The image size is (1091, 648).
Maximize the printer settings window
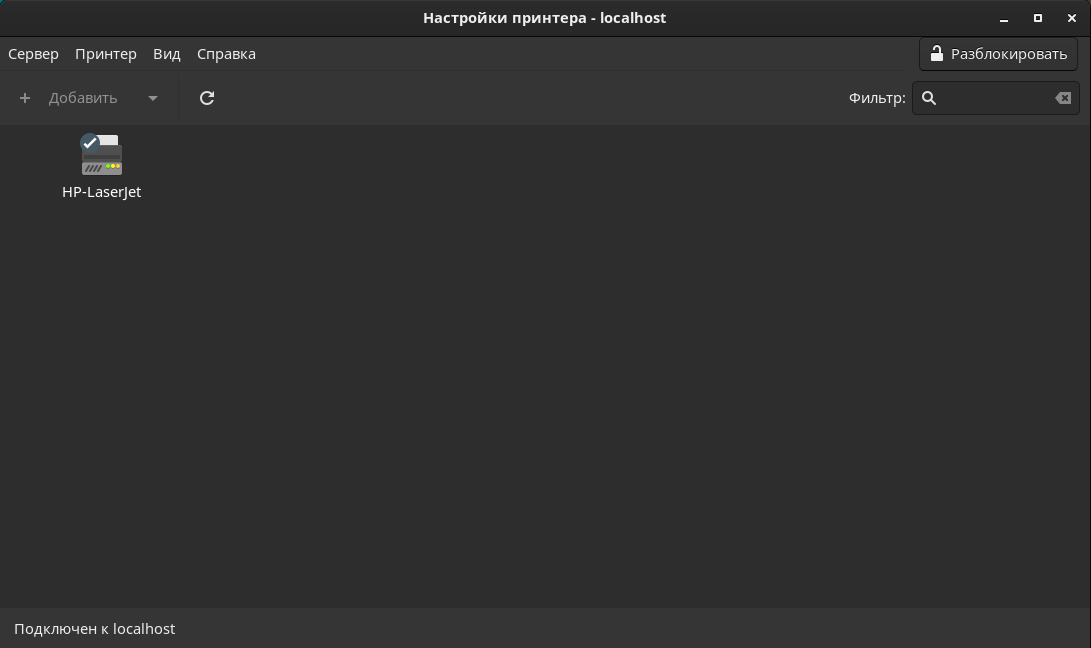[x=1038, y=18]
